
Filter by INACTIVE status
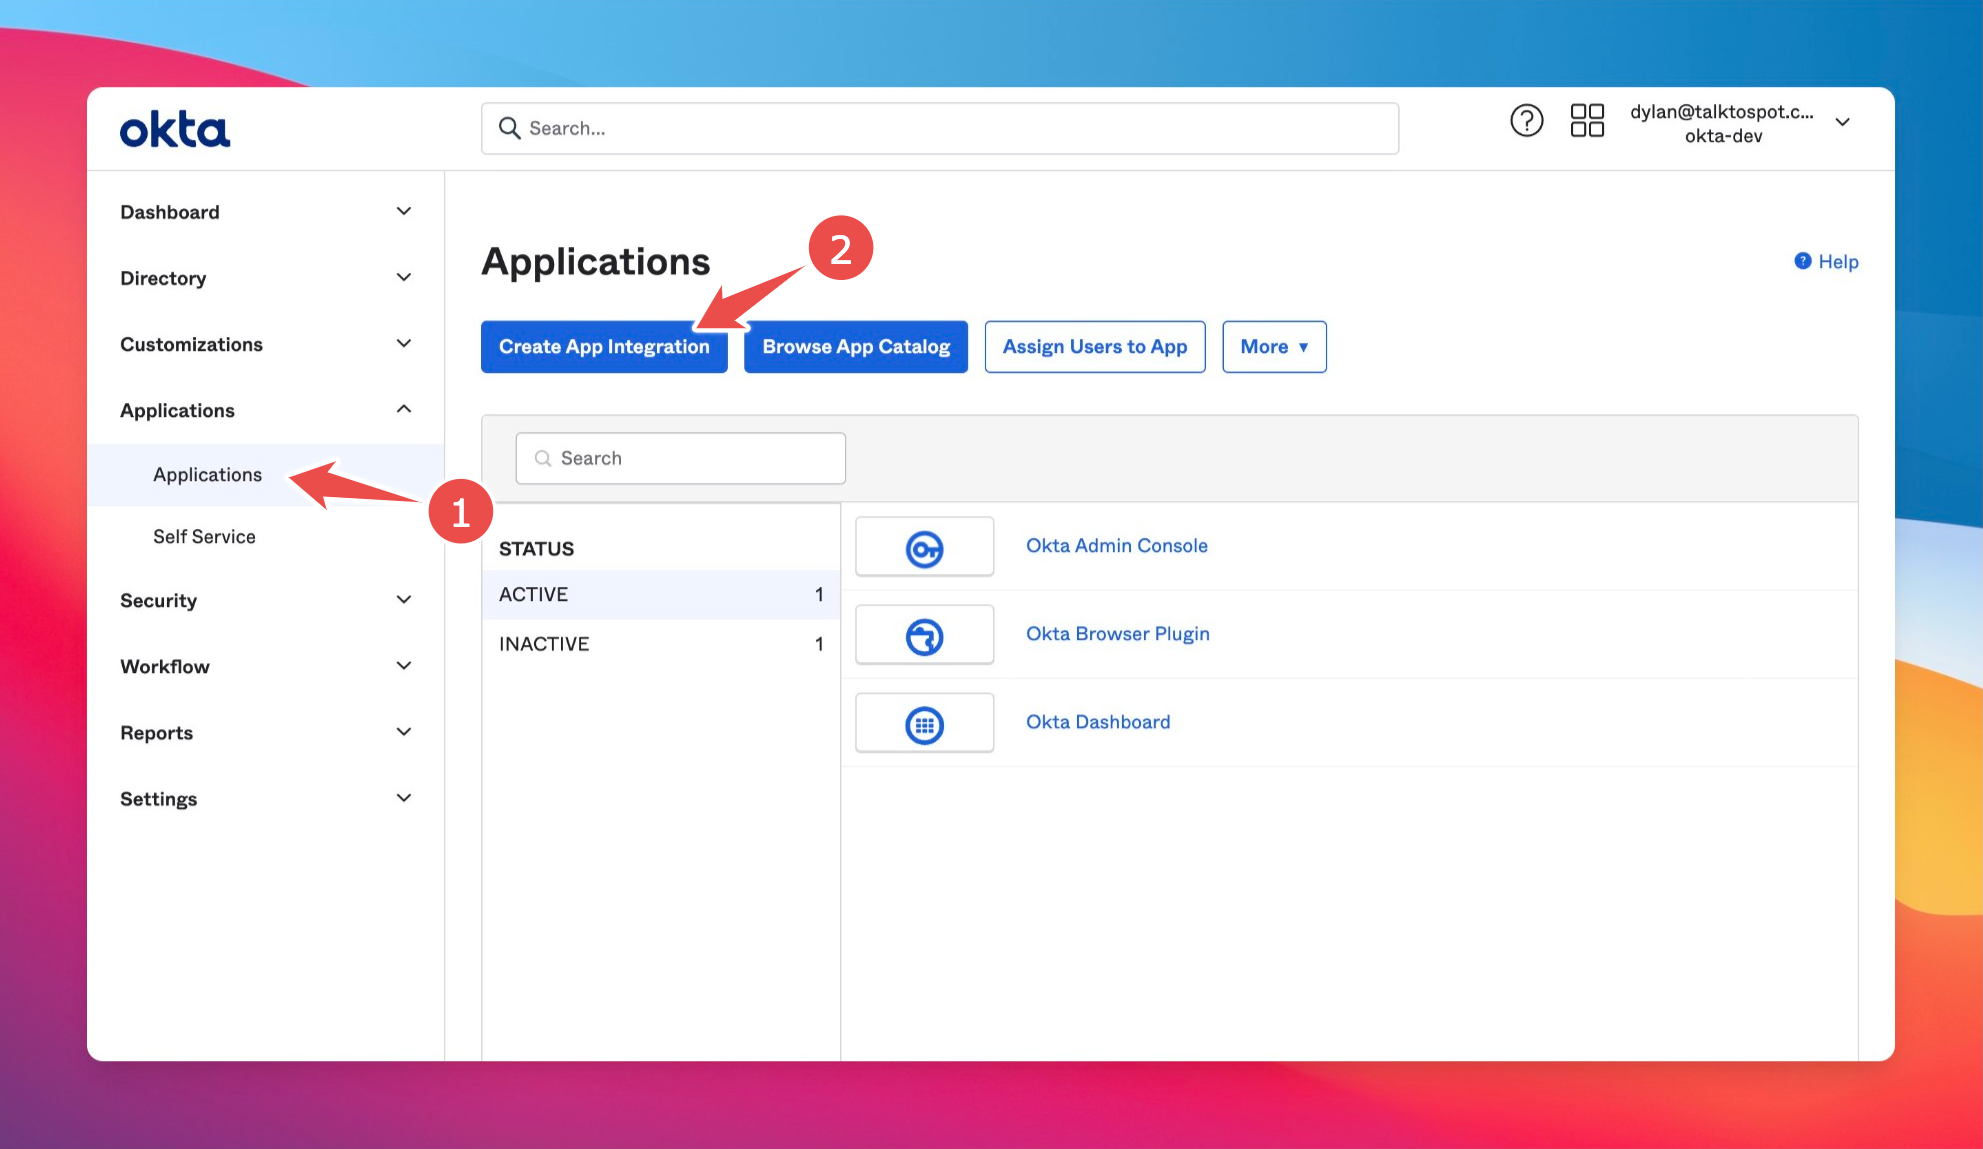coord(545,643)
